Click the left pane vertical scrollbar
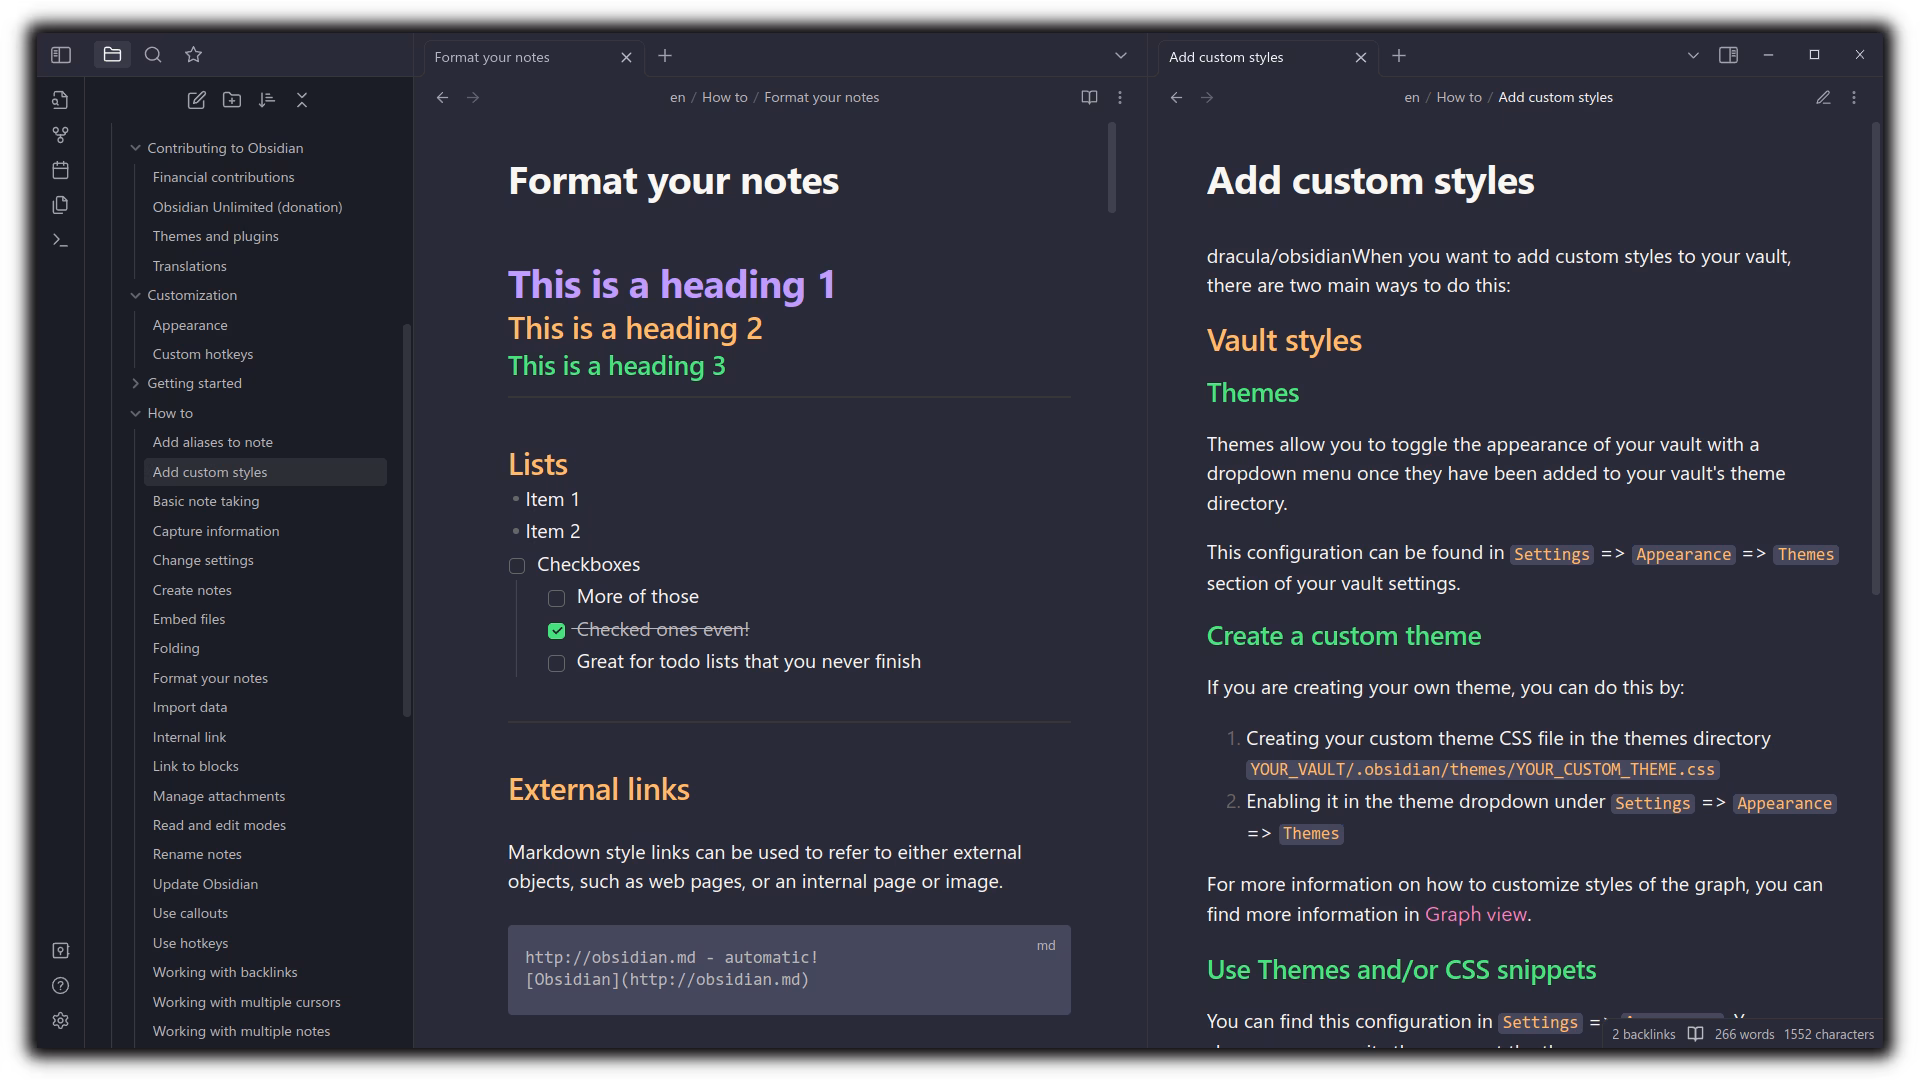This screenshot has height=1080, width=1920. 1111,168
